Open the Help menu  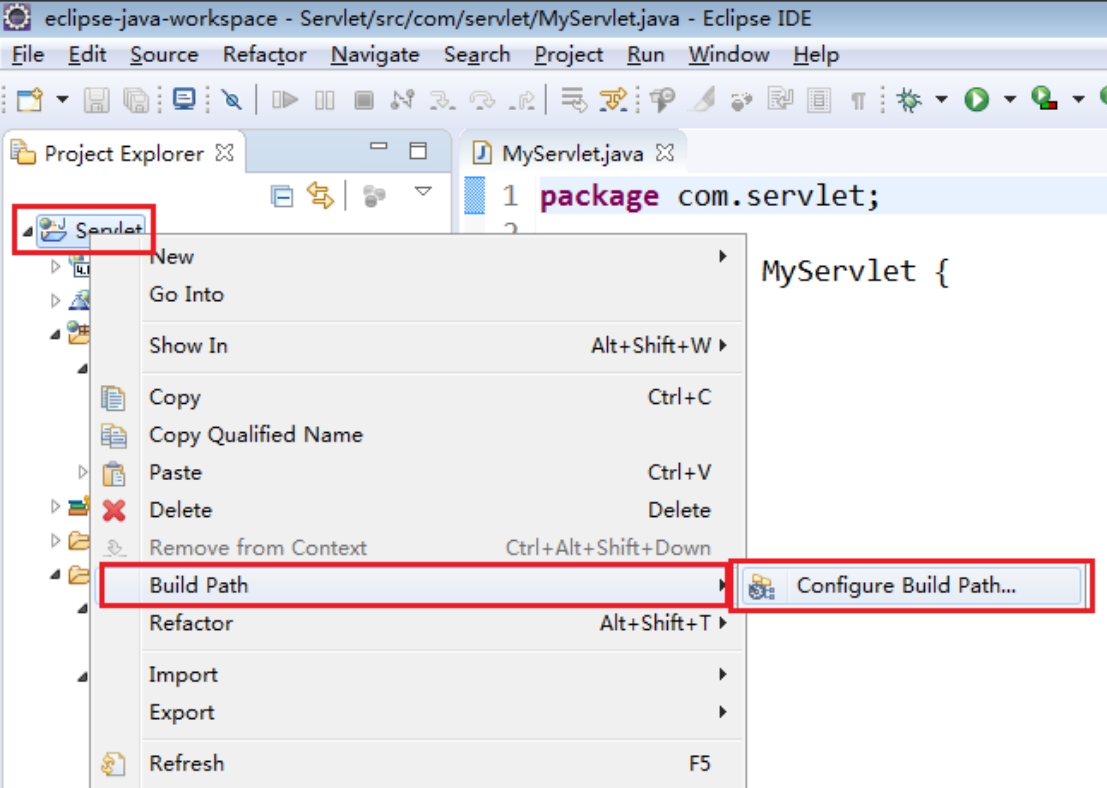[816, 54]
